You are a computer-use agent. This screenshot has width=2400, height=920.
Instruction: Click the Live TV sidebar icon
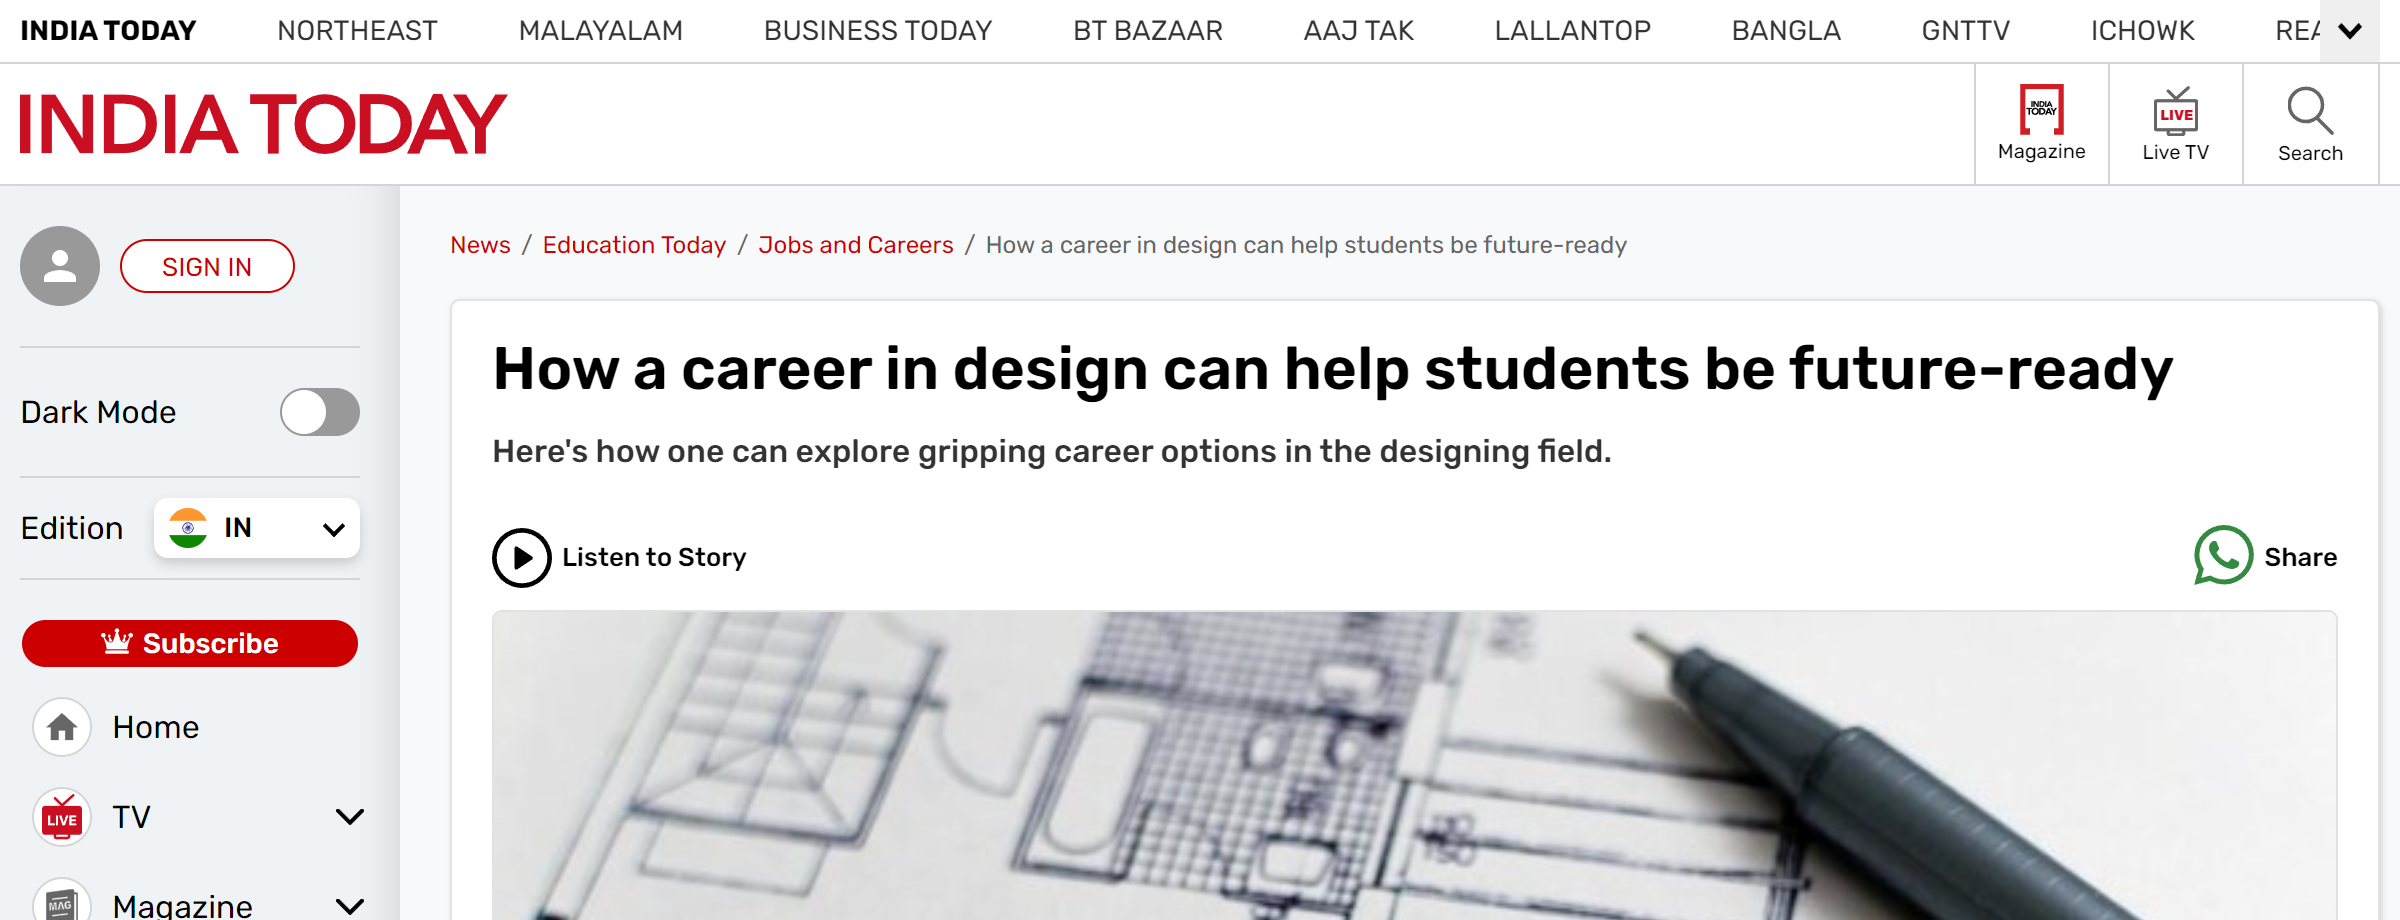62,817
